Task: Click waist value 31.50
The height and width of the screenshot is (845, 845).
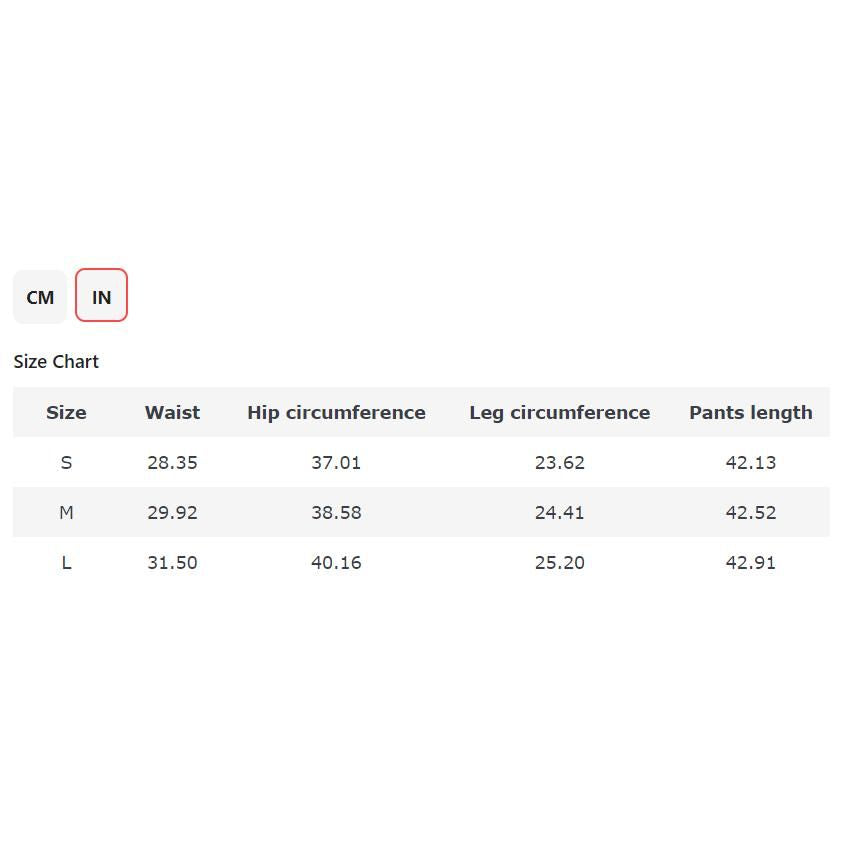Action: (172, 562)
